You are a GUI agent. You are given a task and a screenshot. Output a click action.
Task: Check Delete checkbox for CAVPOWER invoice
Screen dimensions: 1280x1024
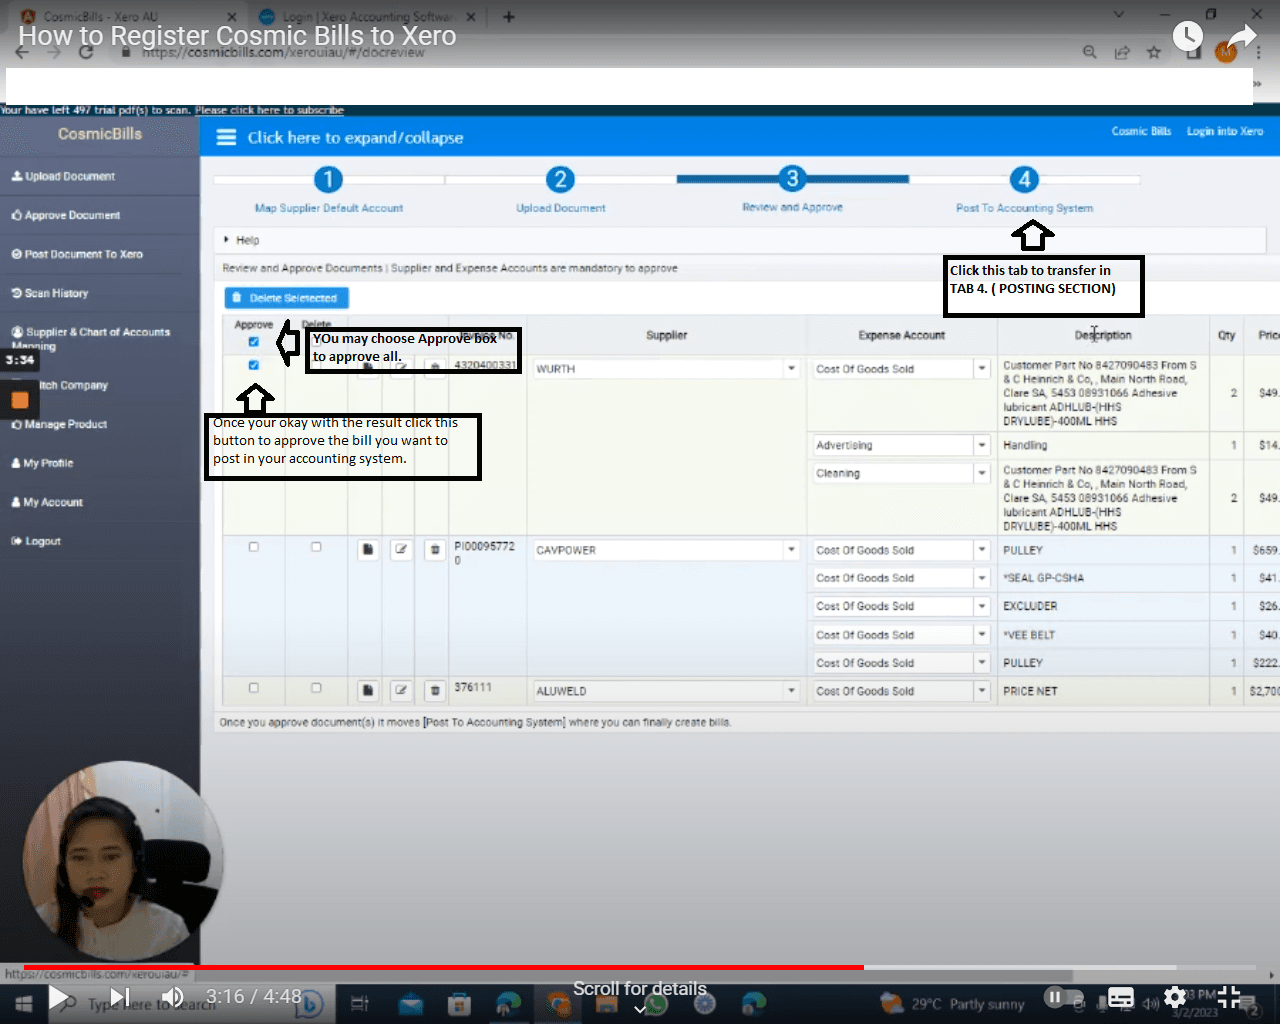(x=316, y=547)
